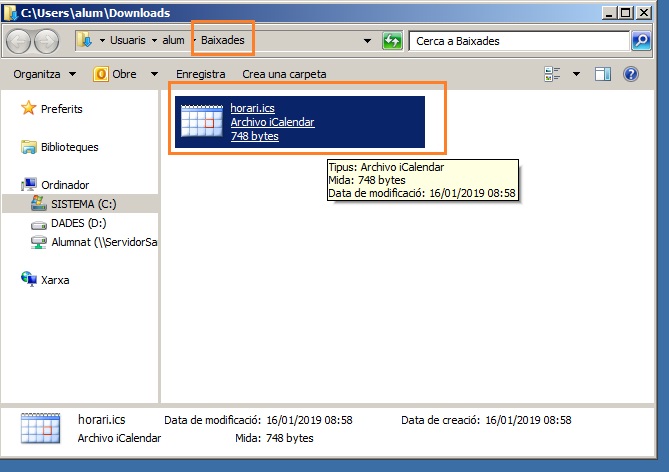The height and width of the screenshot is (472, 669).
Task: Click Archivo iCalendar type in file tile
Action: click(272, 122)
